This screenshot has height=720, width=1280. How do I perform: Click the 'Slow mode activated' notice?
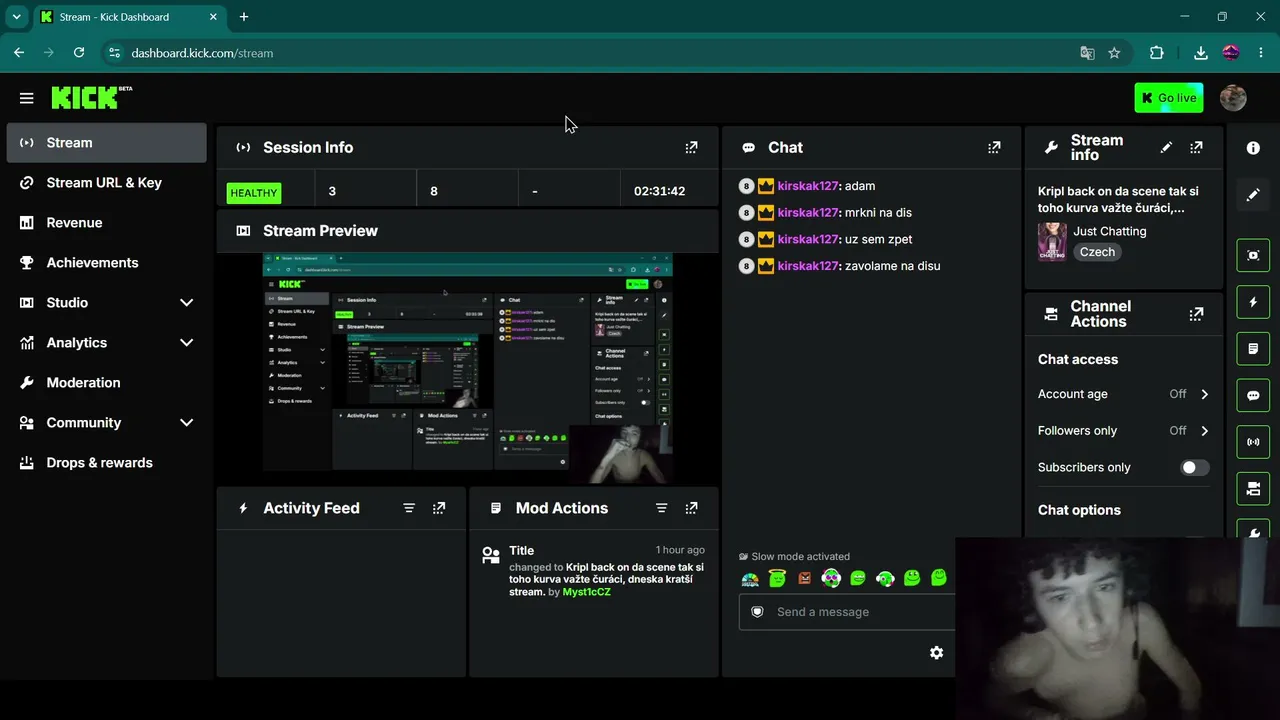pos(794,557)
